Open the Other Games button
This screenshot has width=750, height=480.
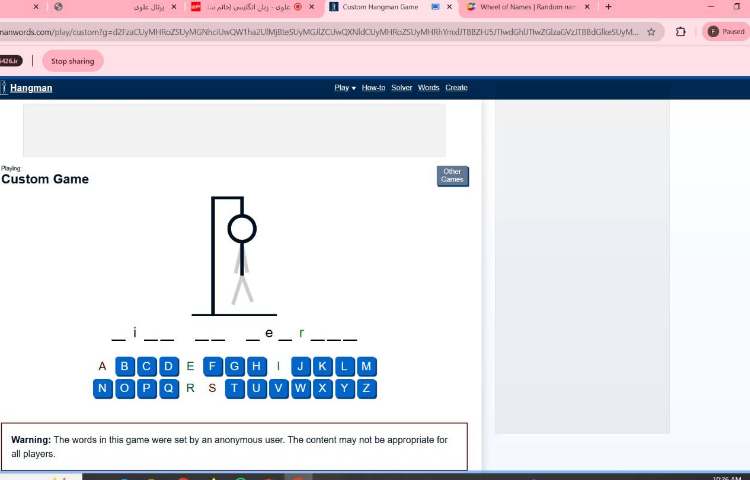(452, 176)
